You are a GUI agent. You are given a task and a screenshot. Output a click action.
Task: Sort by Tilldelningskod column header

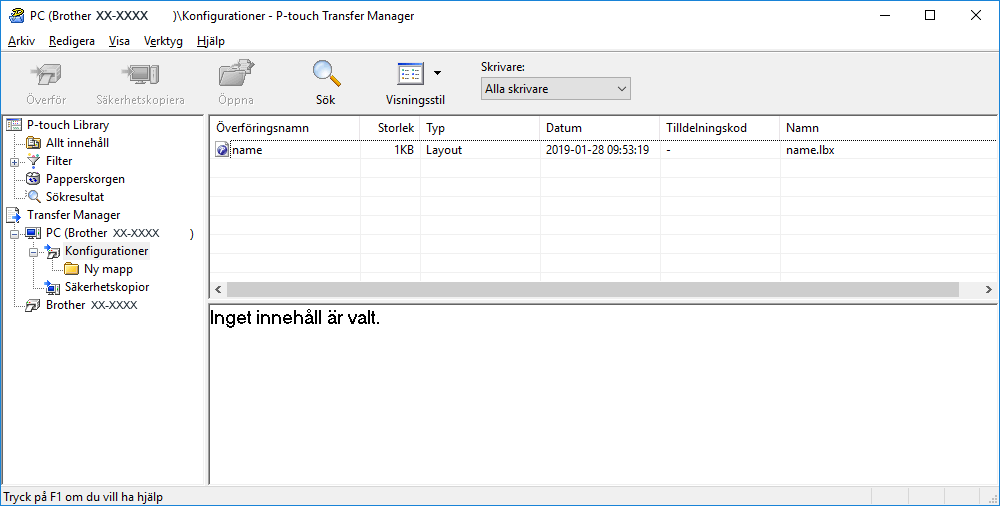pyautogui.click(x=720, y=128)
